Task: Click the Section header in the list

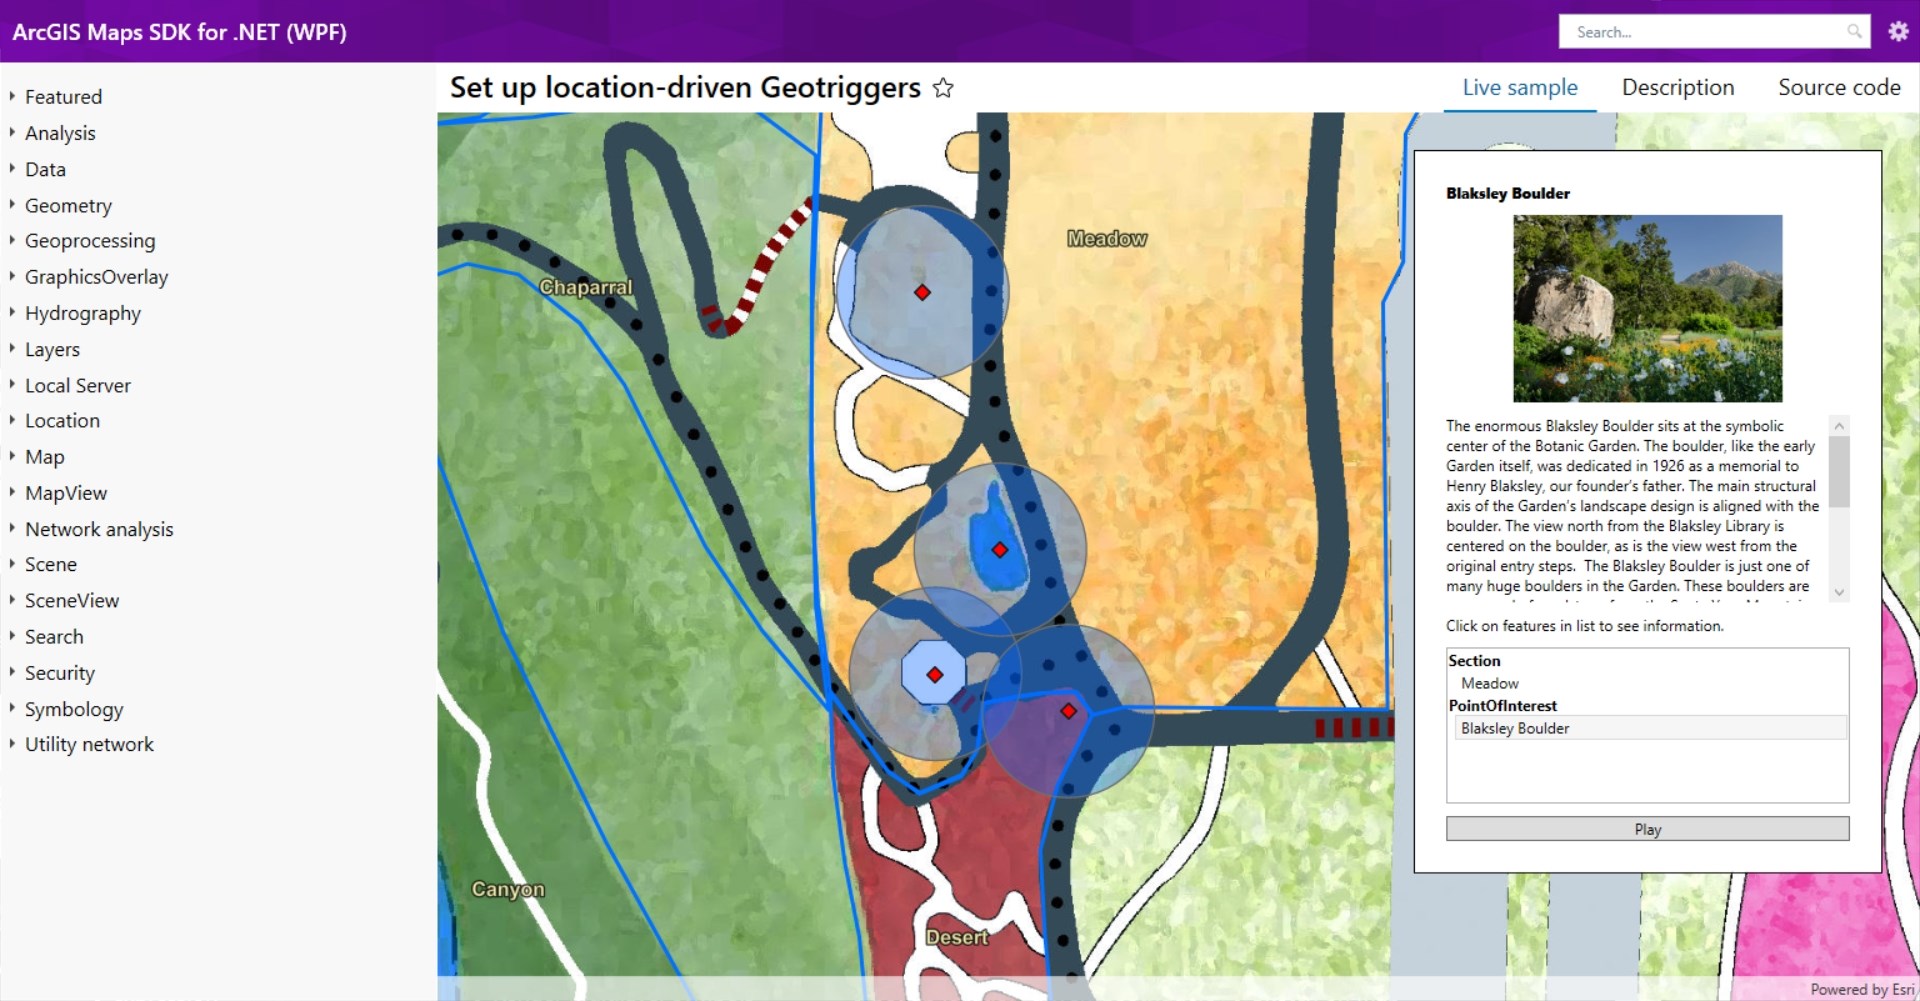Action: (1474, 661)
